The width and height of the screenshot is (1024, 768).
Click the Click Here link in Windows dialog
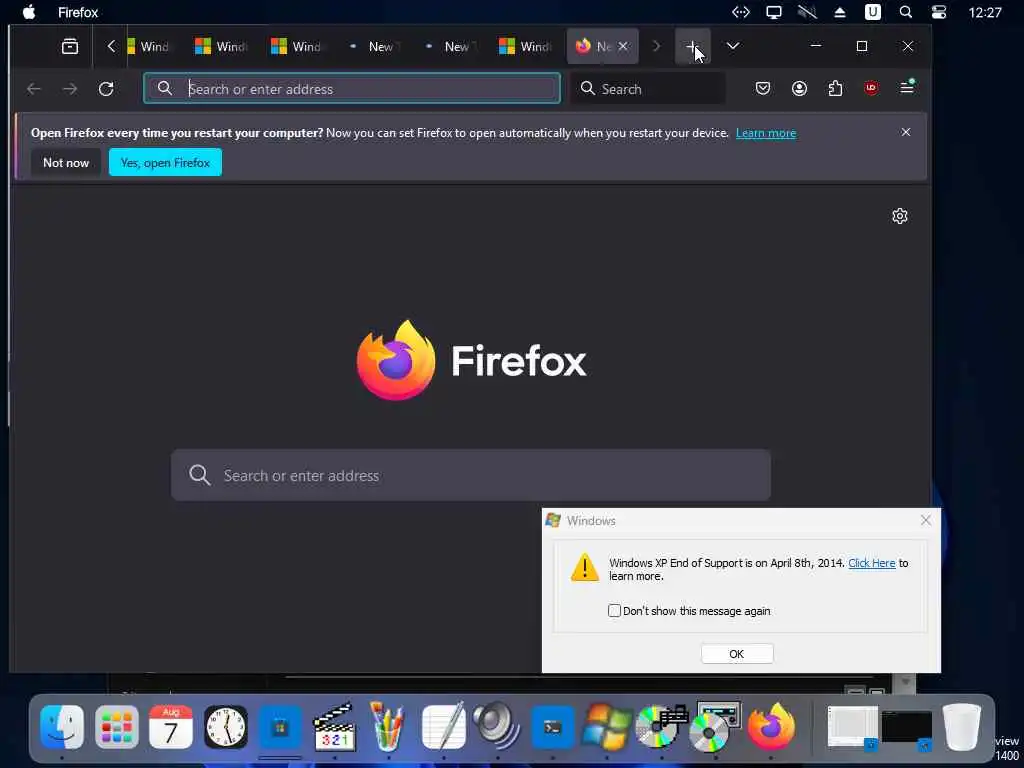(872, 563)
